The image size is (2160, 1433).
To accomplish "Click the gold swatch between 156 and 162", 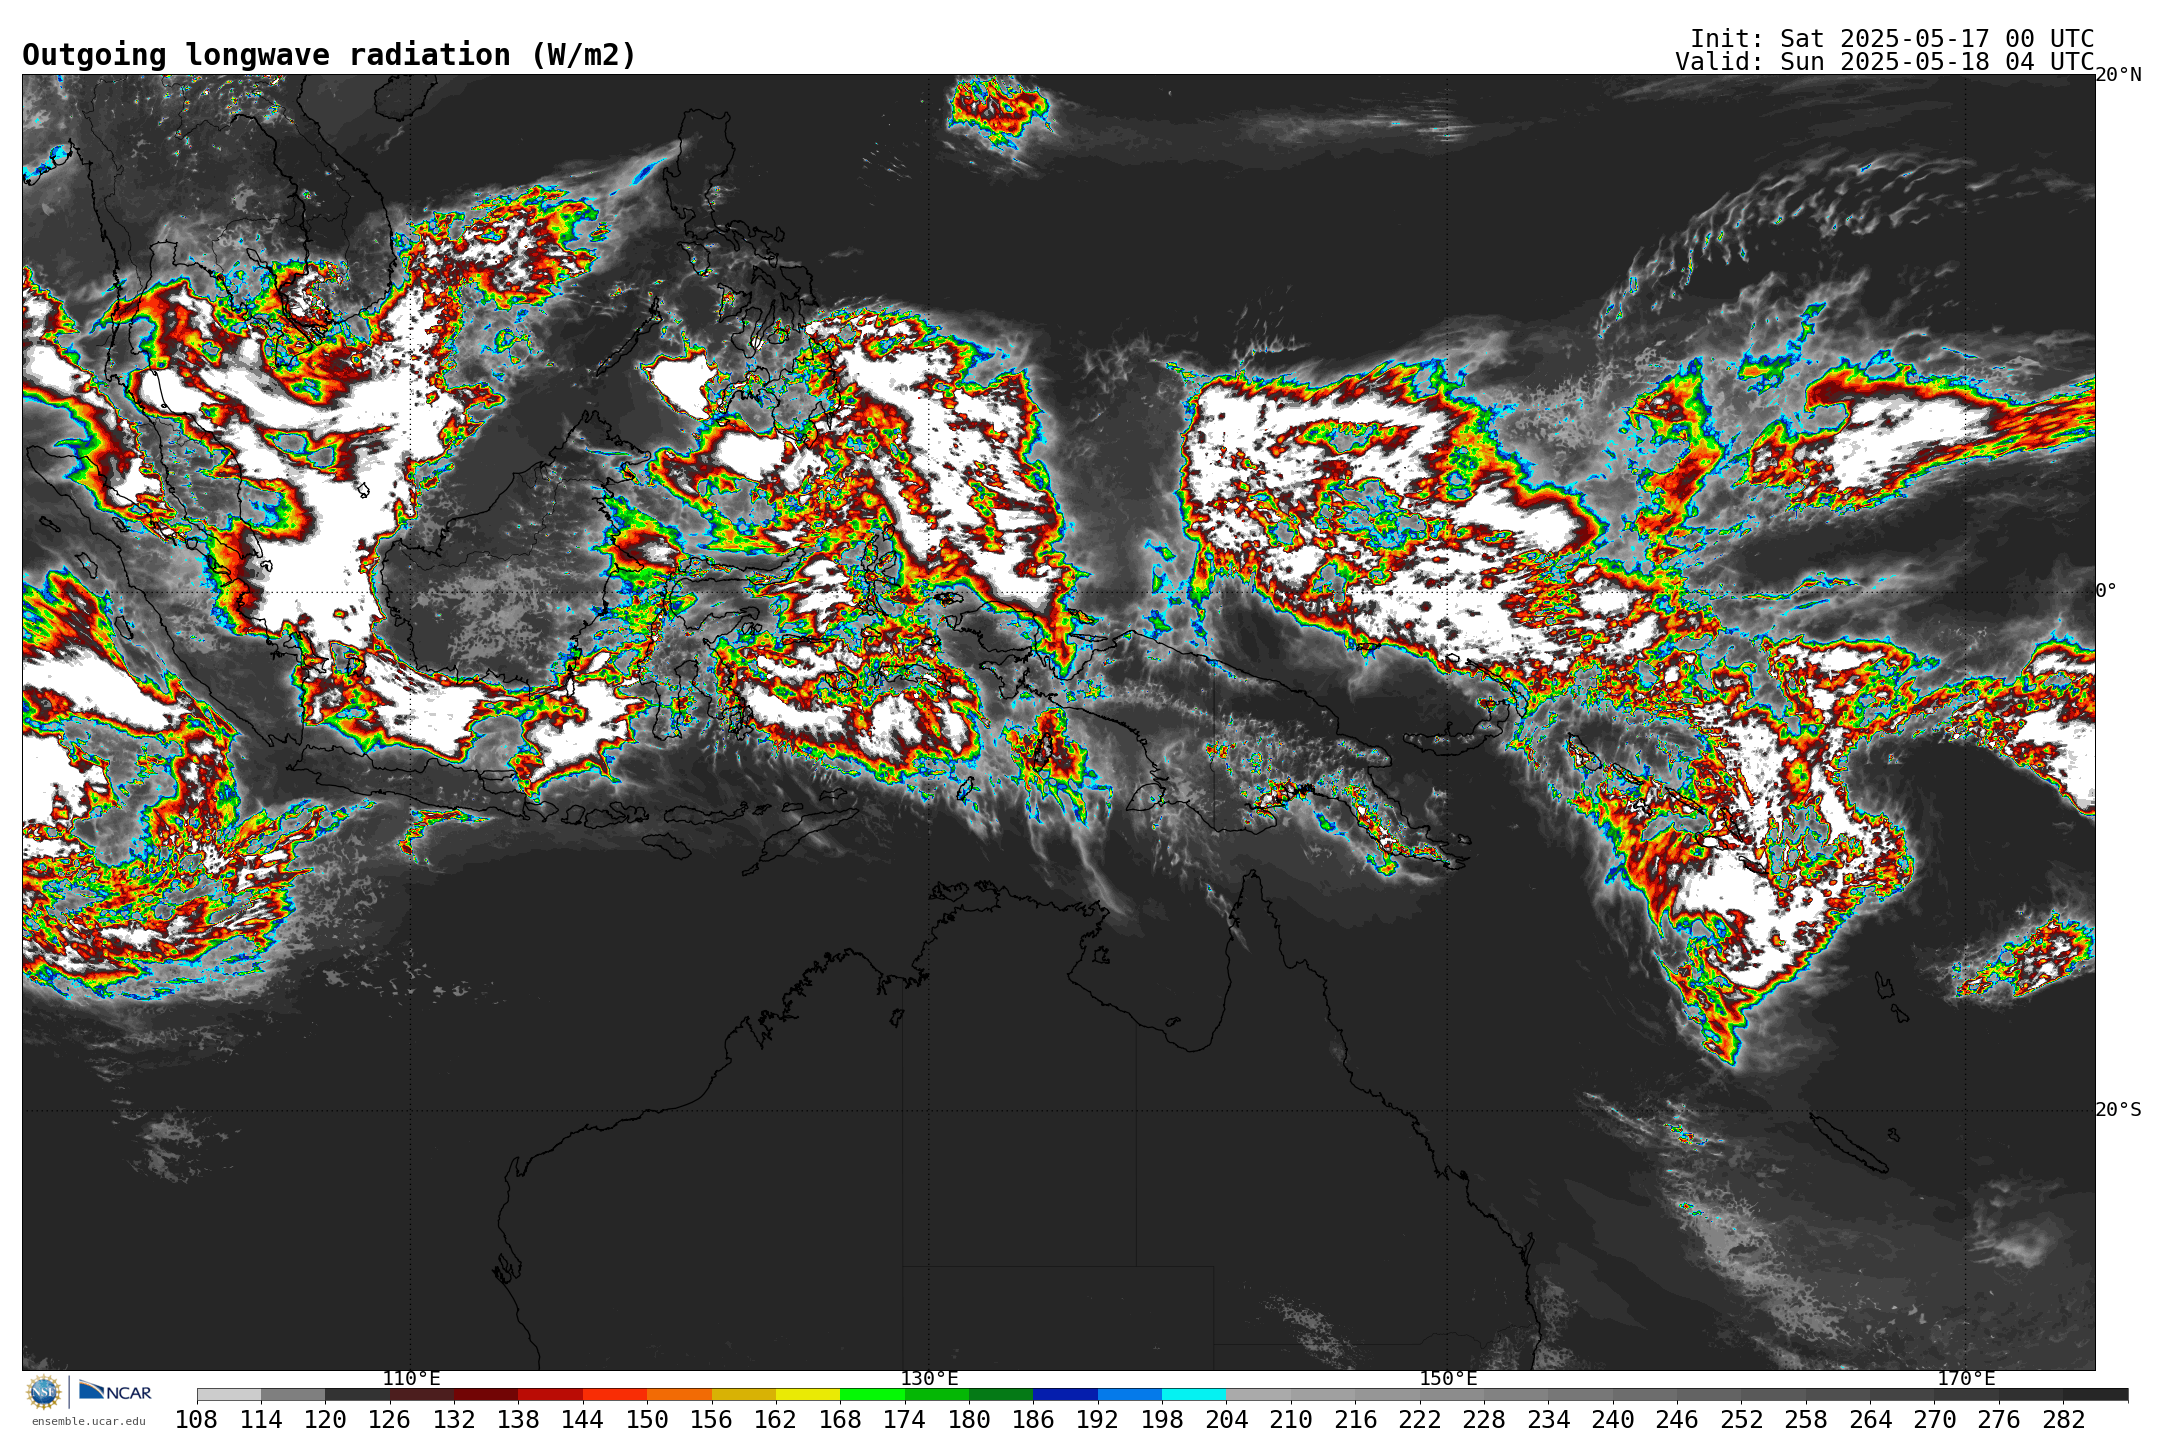I will 744,1394.
